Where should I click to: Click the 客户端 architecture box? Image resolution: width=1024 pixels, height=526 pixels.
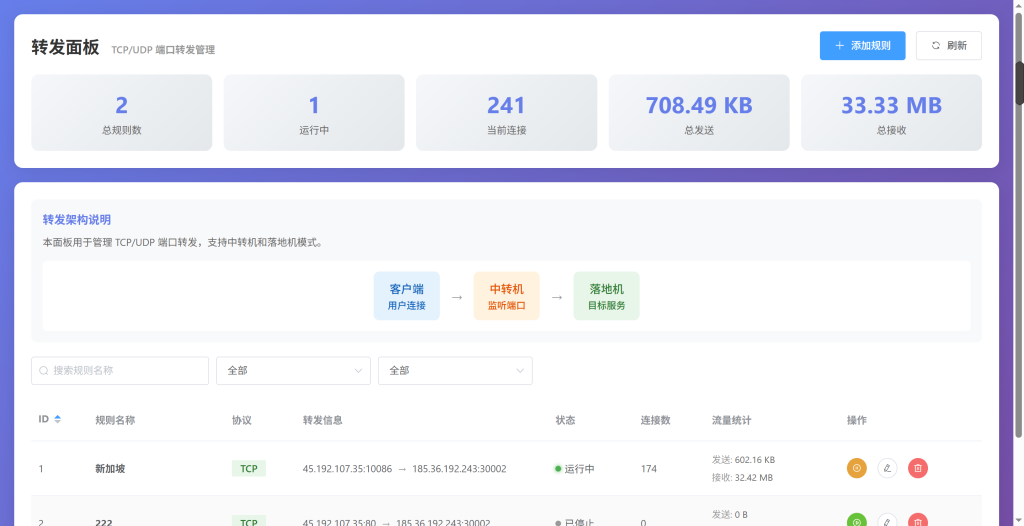tap(406, 296)
